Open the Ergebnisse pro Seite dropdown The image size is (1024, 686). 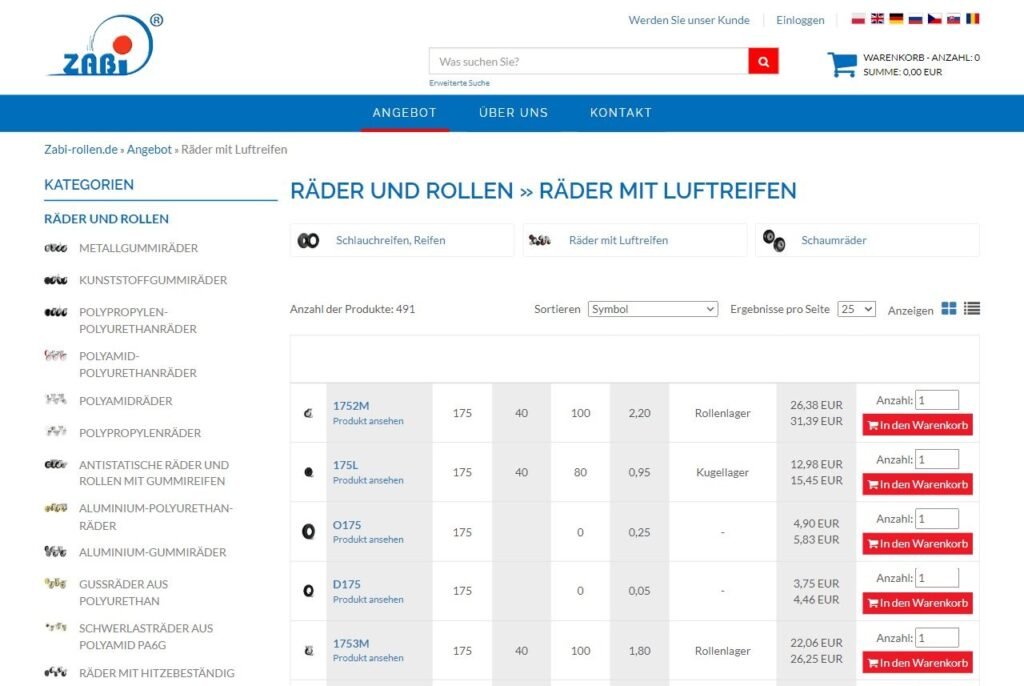856,309
